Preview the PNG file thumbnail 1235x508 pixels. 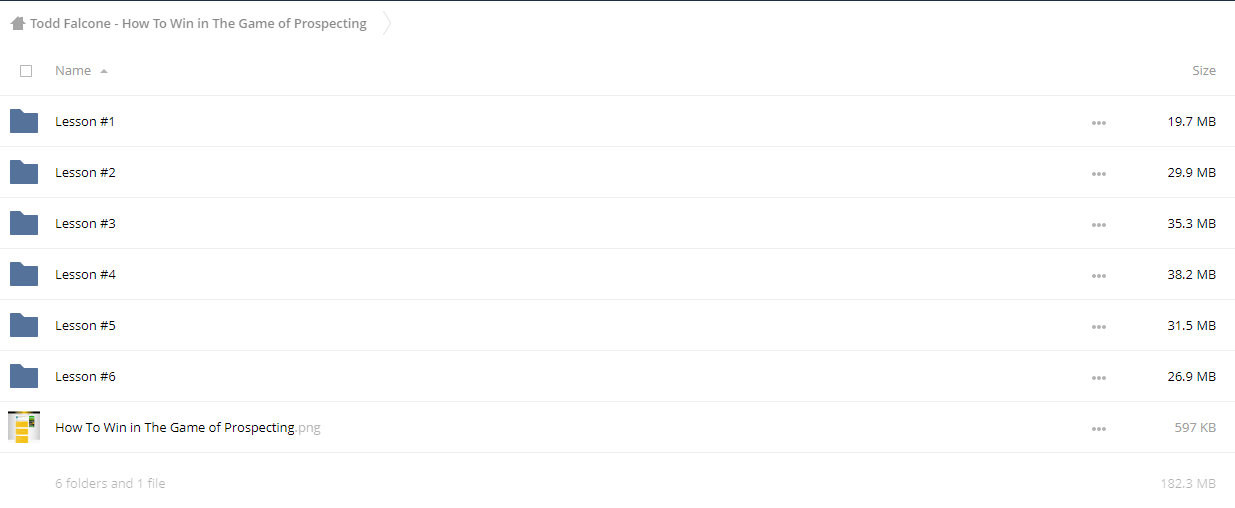click(24, 427)
